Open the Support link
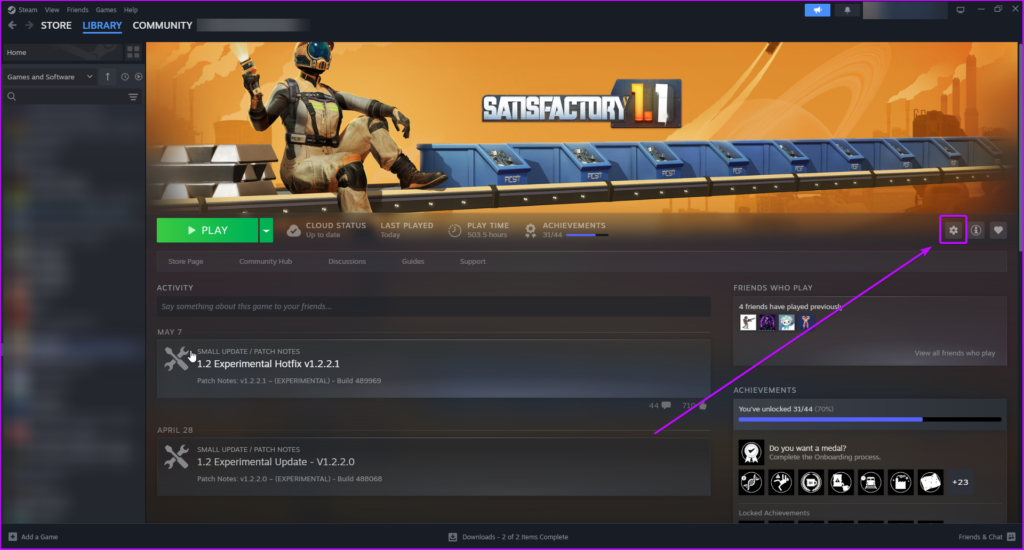Image resolution: width=1024 pixels, height=550 pixels. pyautogui.click(x=473, y=261)
